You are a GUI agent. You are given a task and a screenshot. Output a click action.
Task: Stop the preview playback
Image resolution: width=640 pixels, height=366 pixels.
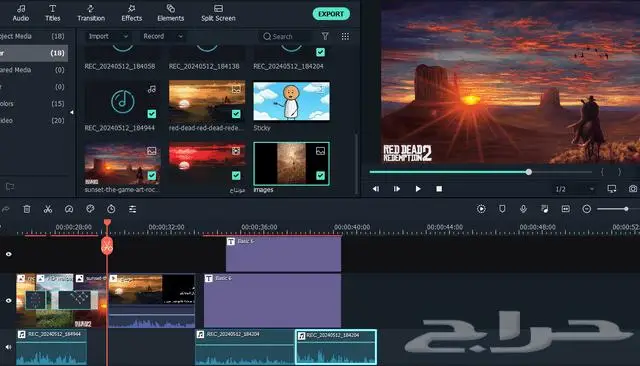coord(439,189)
